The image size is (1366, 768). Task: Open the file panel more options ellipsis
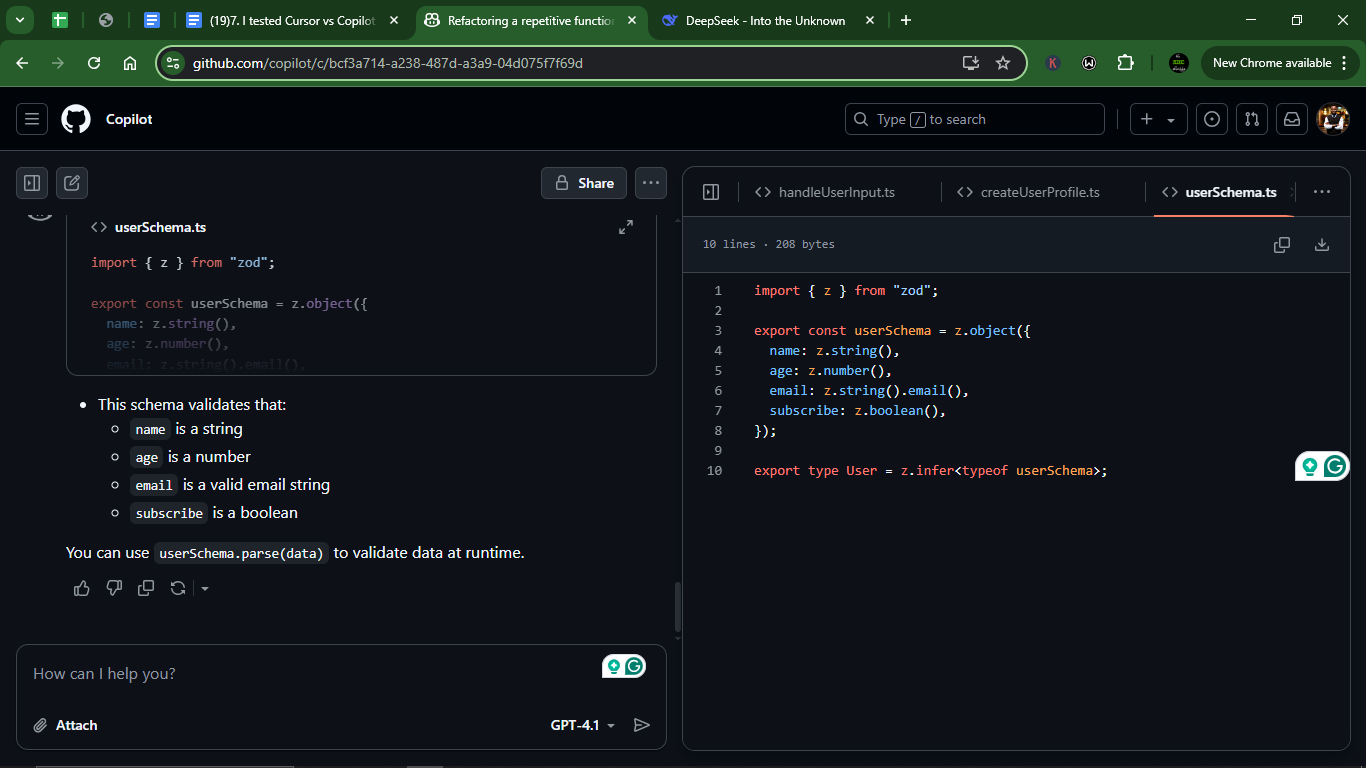1322,192
